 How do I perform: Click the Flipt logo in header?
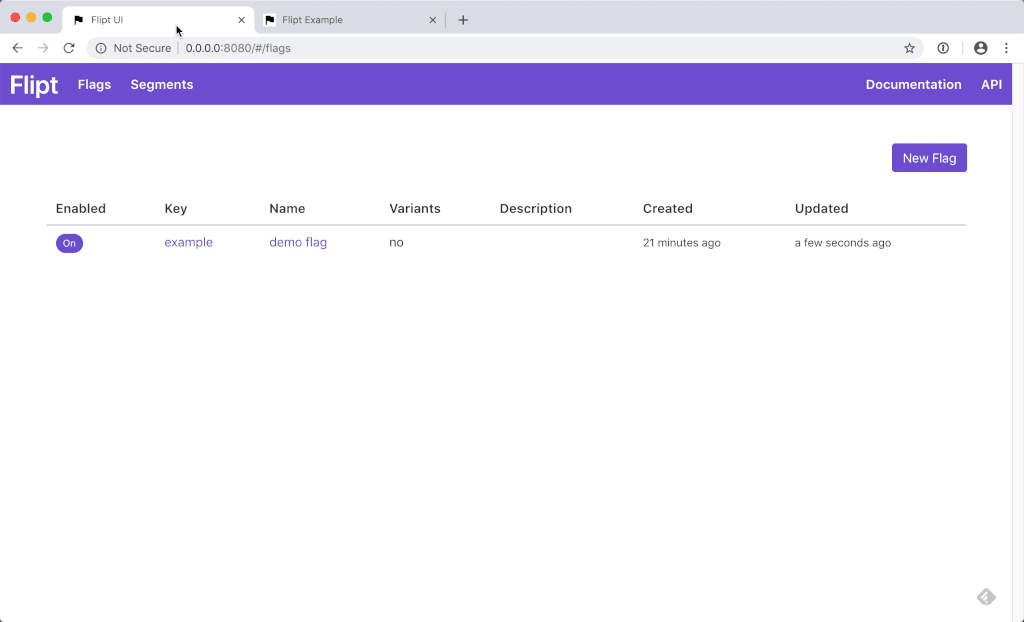point(34,85)
